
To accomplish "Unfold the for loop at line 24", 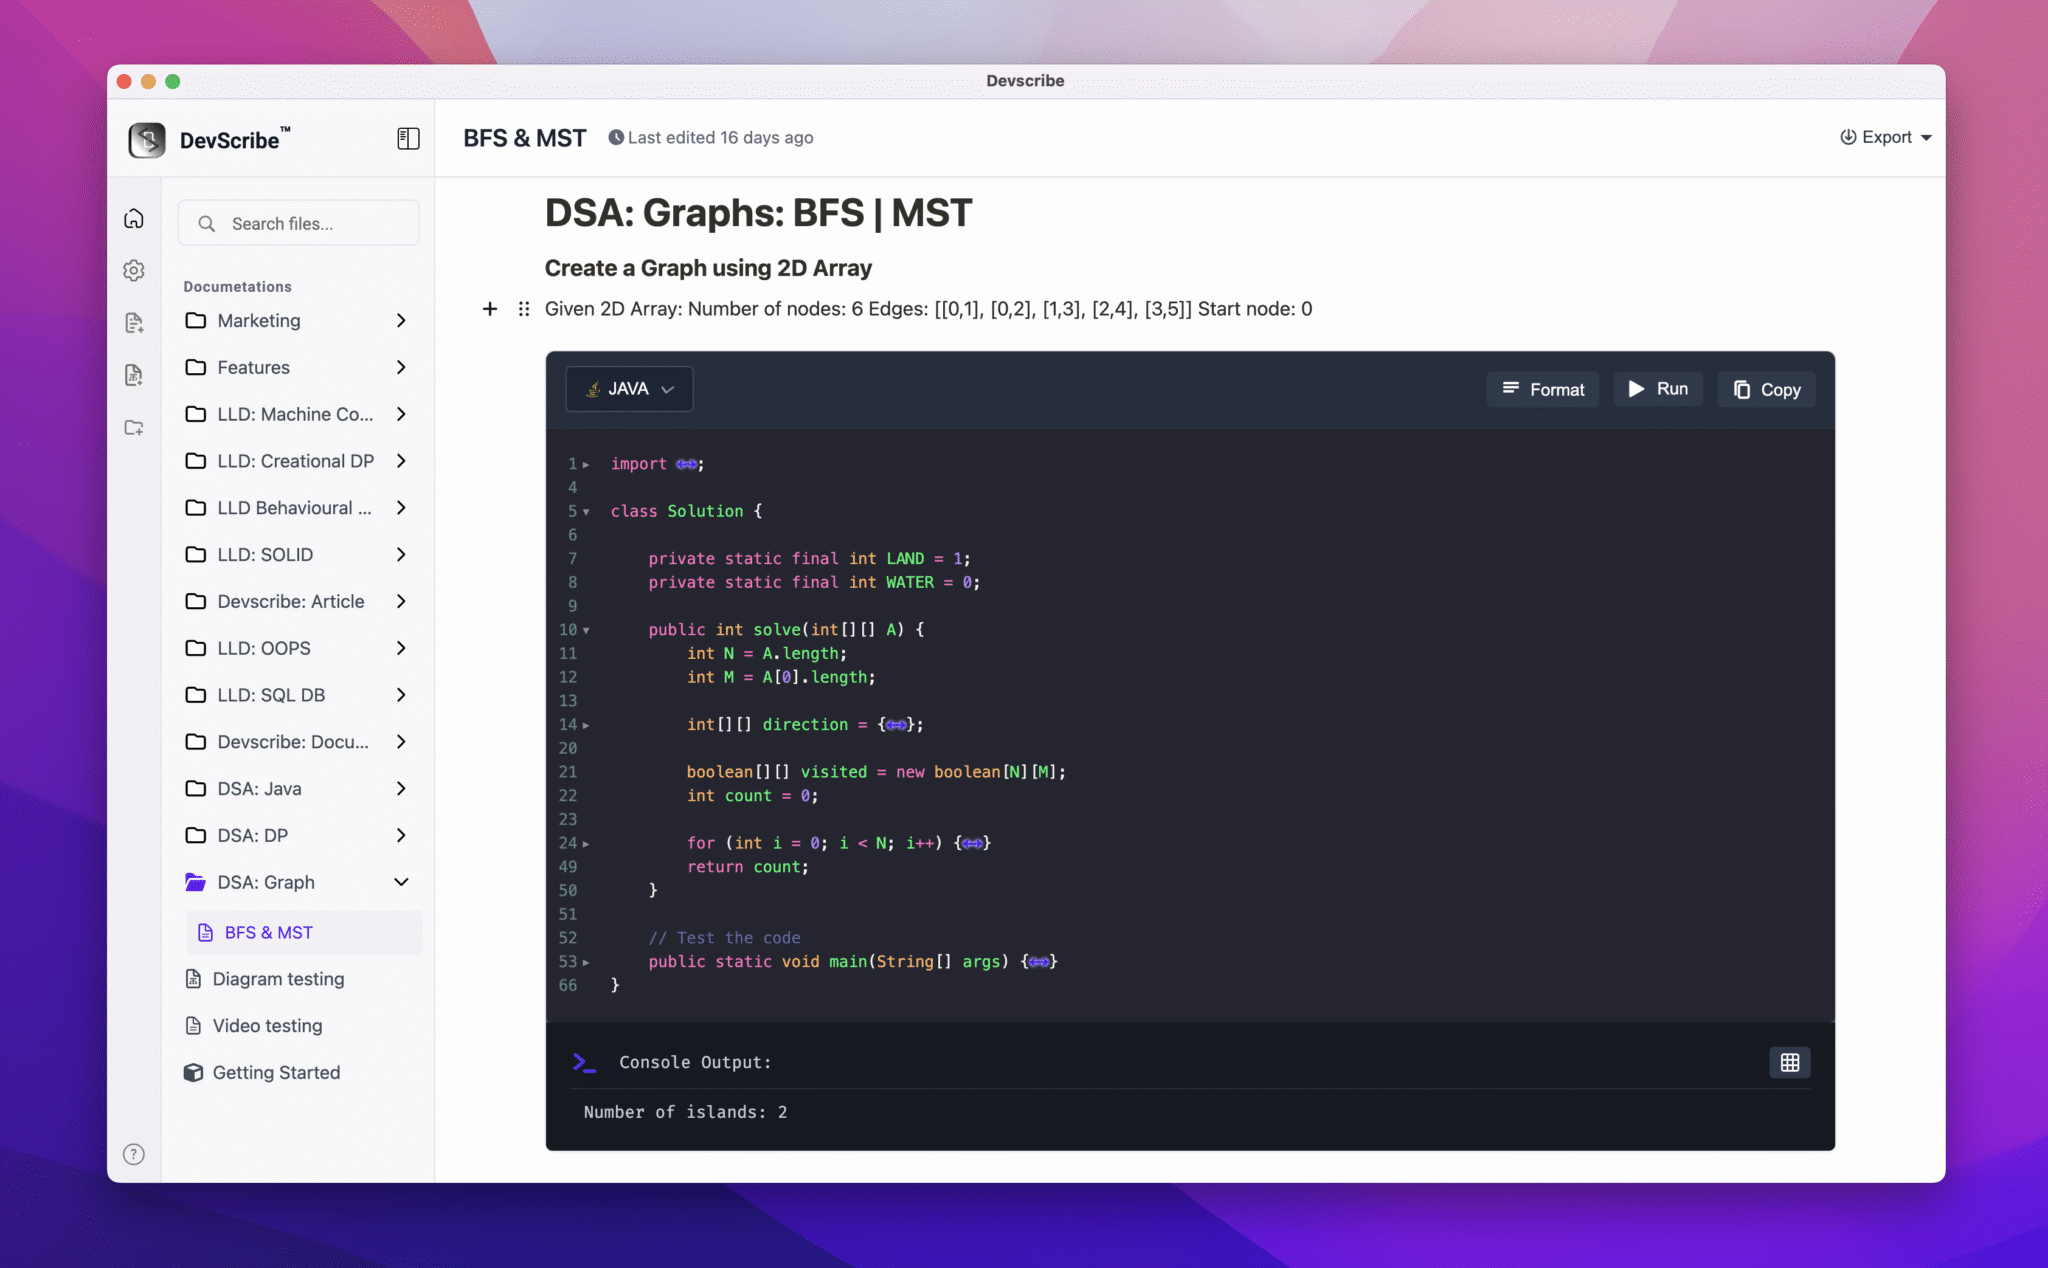I will point(586,844).
